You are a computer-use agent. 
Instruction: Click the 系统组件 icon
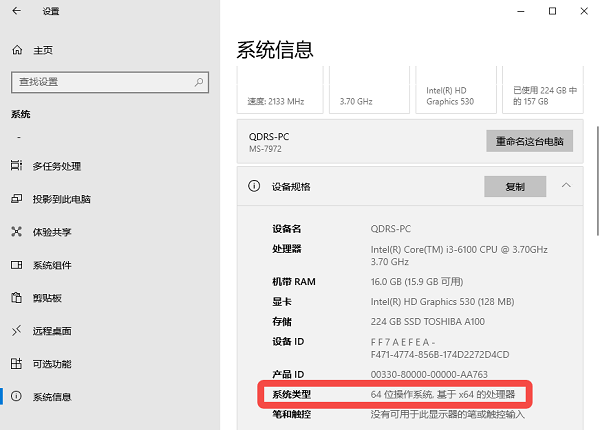[16, 265]
